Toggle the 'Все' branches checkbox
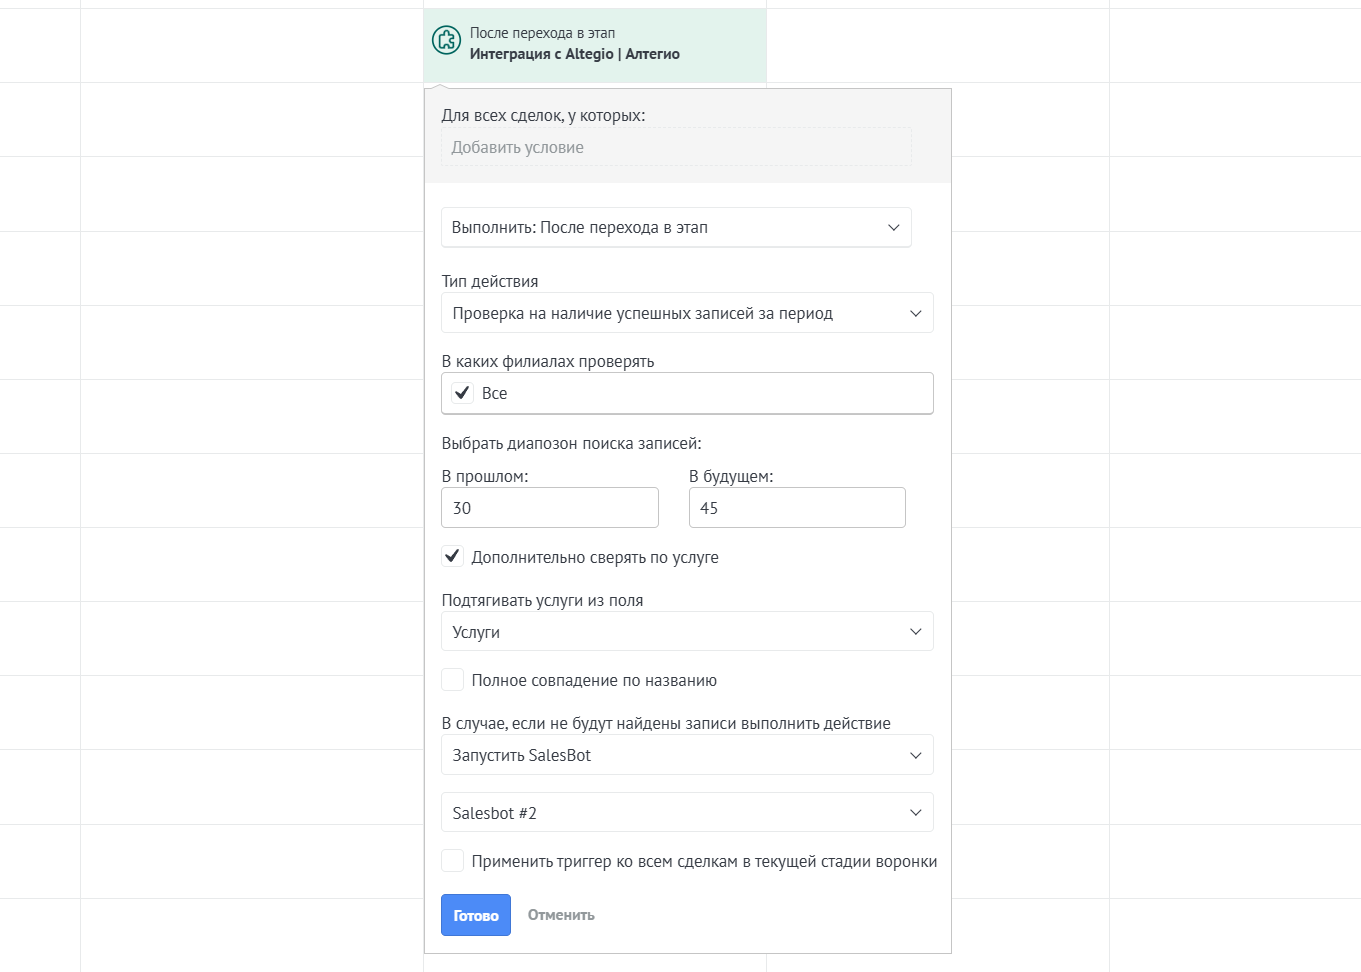The width and height of the screenshot is (1361, 972). point(462,393)
